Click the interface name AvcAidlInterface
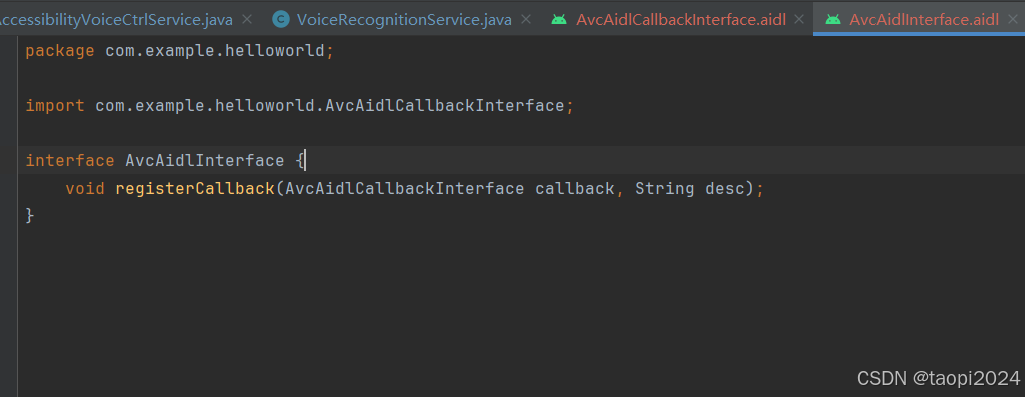Image resolution: width=1025 pixels, height=397 pixels. 205,160
